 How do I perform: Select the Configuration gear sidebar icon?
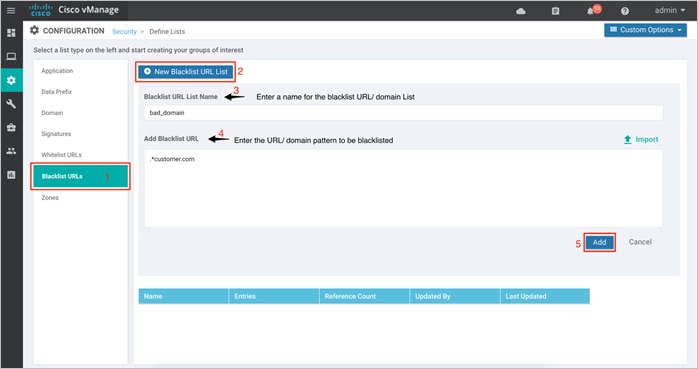coord(11,80)
